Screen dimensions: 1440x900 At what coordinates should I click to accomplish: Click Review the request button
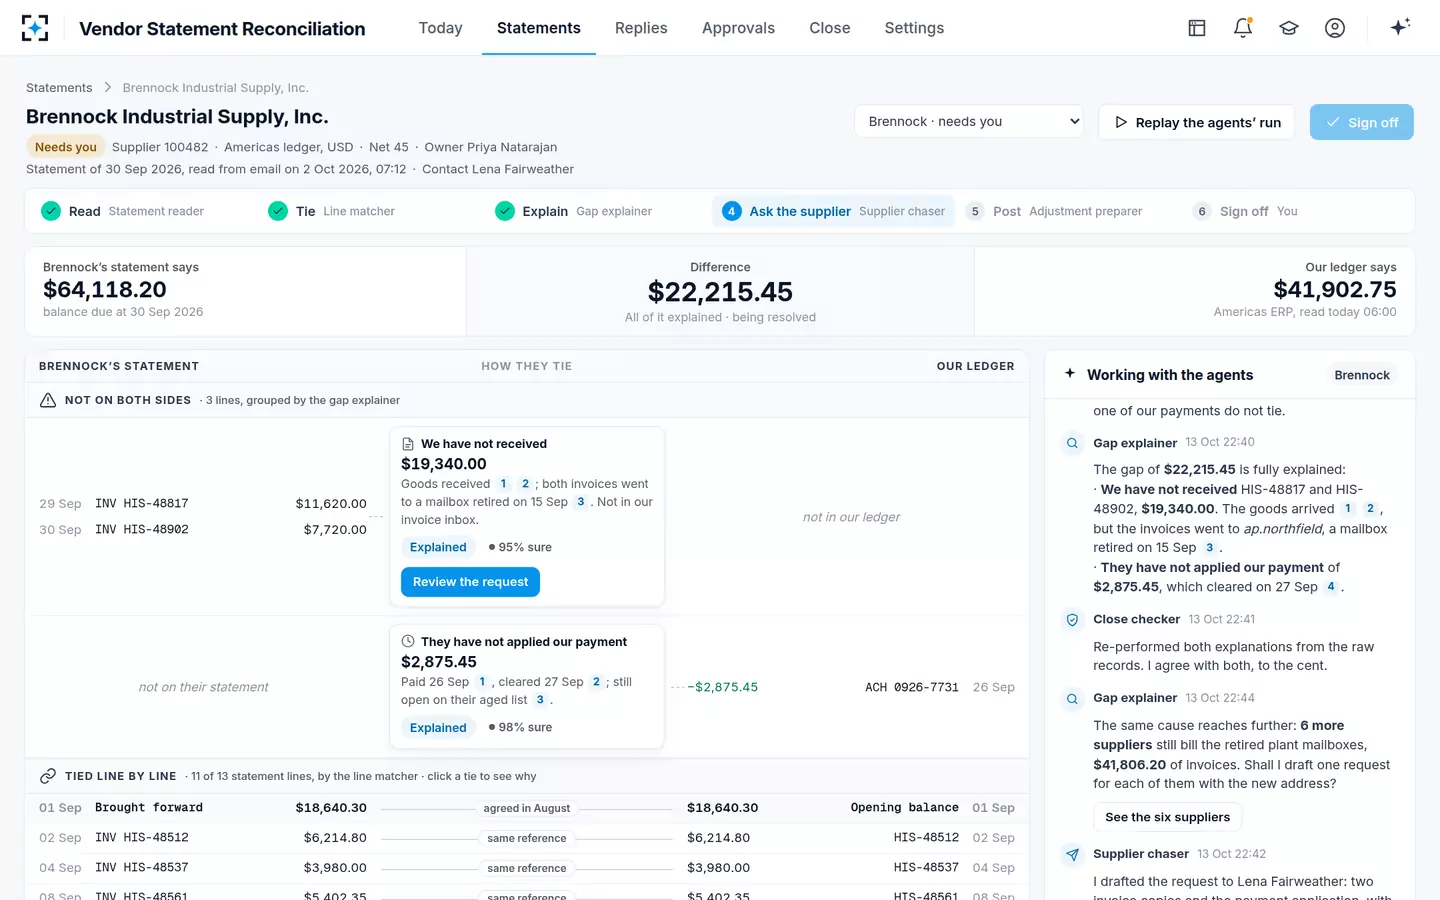[470, 582]
